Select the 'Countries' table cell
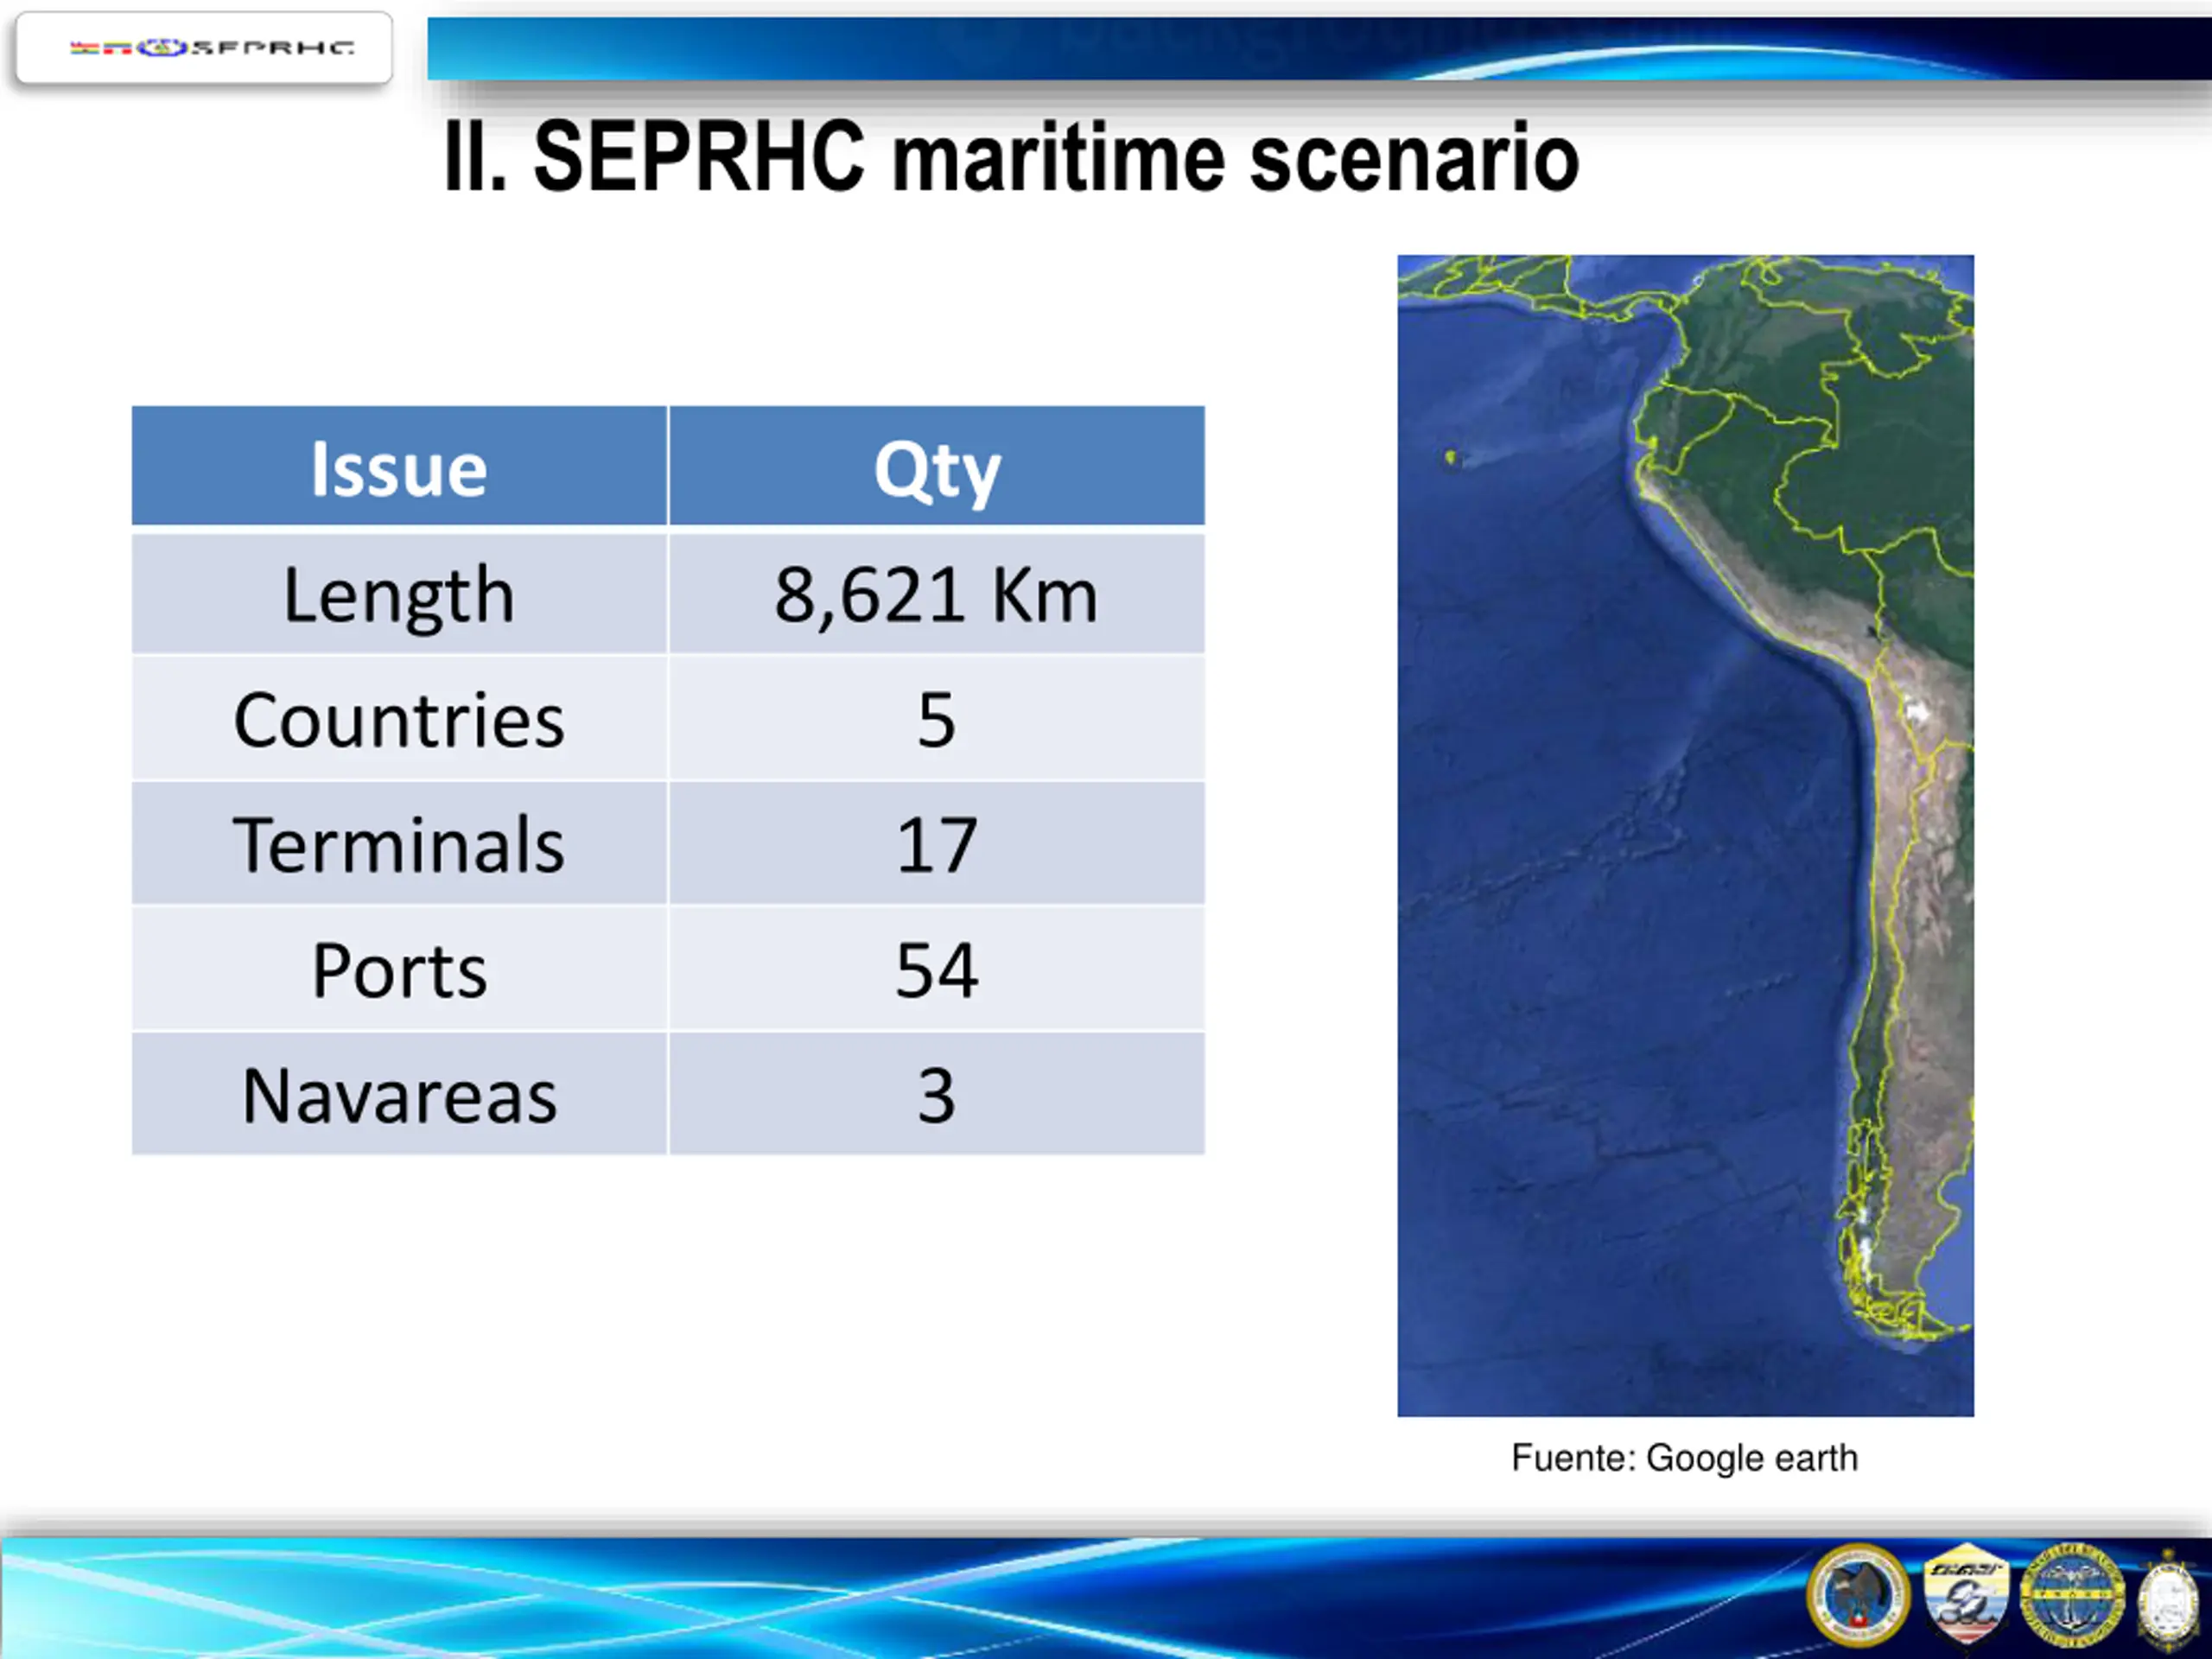2212x1659 pixels. (x=399, y=719)
